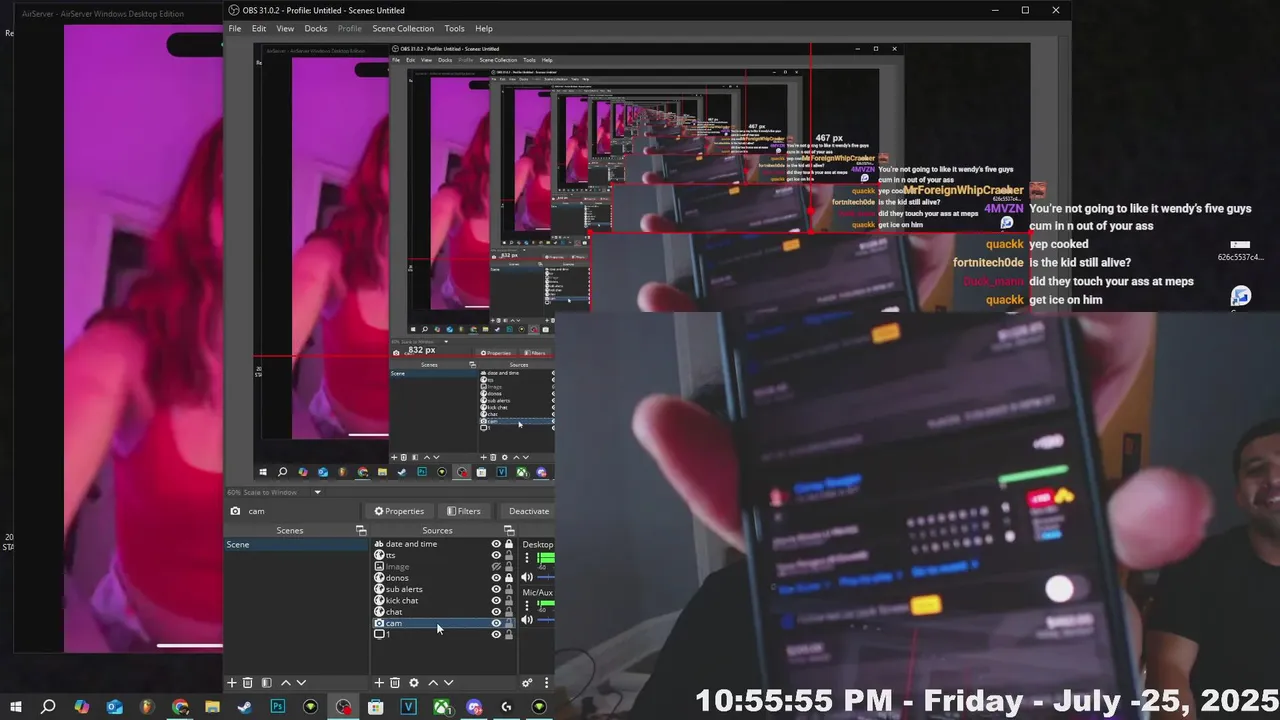Select the source named 1
The width and height of the screenshot is (1280, 720).
tap(388, 634)
